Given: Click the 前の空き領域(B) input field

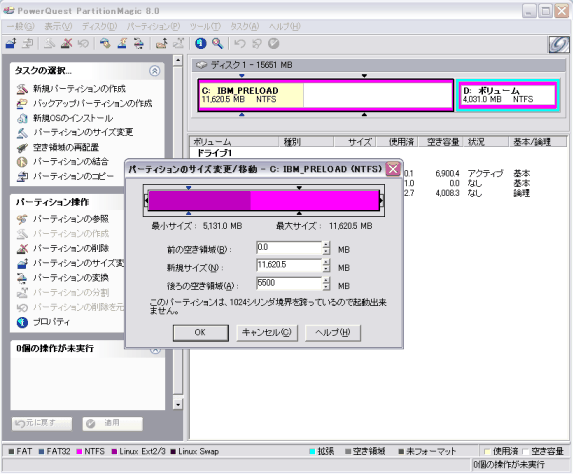Looking at the screenshot, I should [289, 248].
